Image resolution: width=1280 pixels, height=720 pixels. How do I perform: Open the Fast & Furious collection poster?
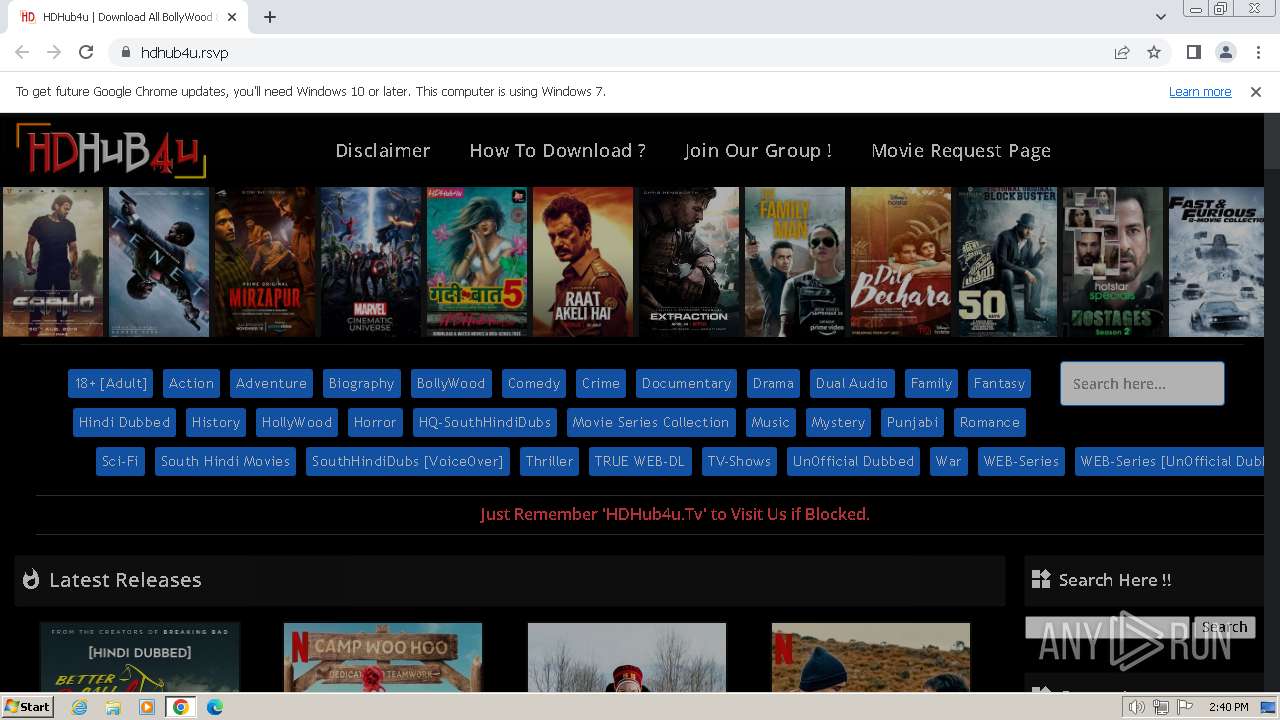[1216, 262]
